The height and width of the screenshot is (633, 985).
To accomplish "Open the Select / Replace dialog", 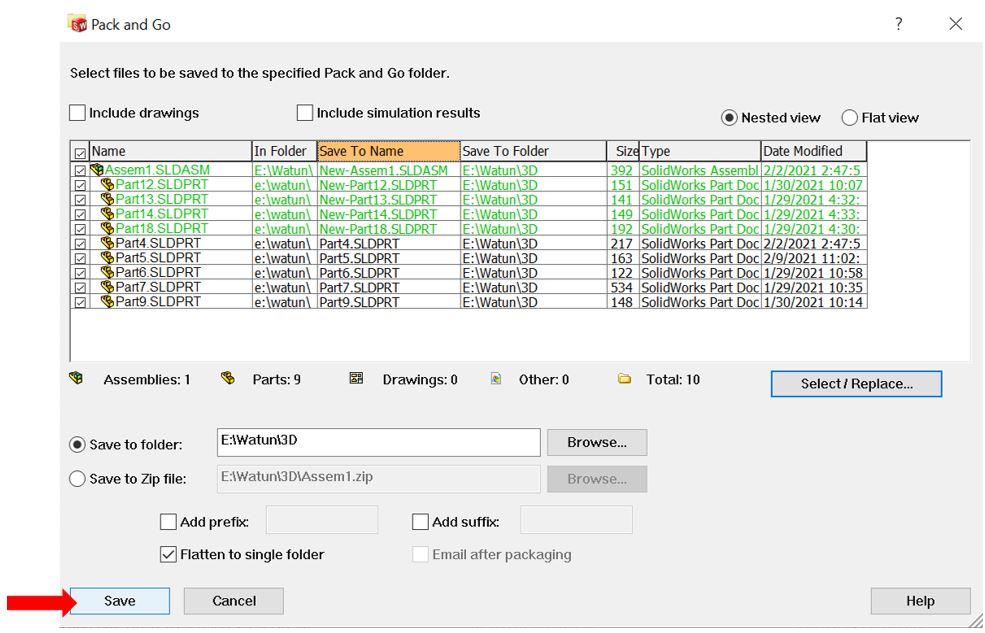I will tap(856, 384).
